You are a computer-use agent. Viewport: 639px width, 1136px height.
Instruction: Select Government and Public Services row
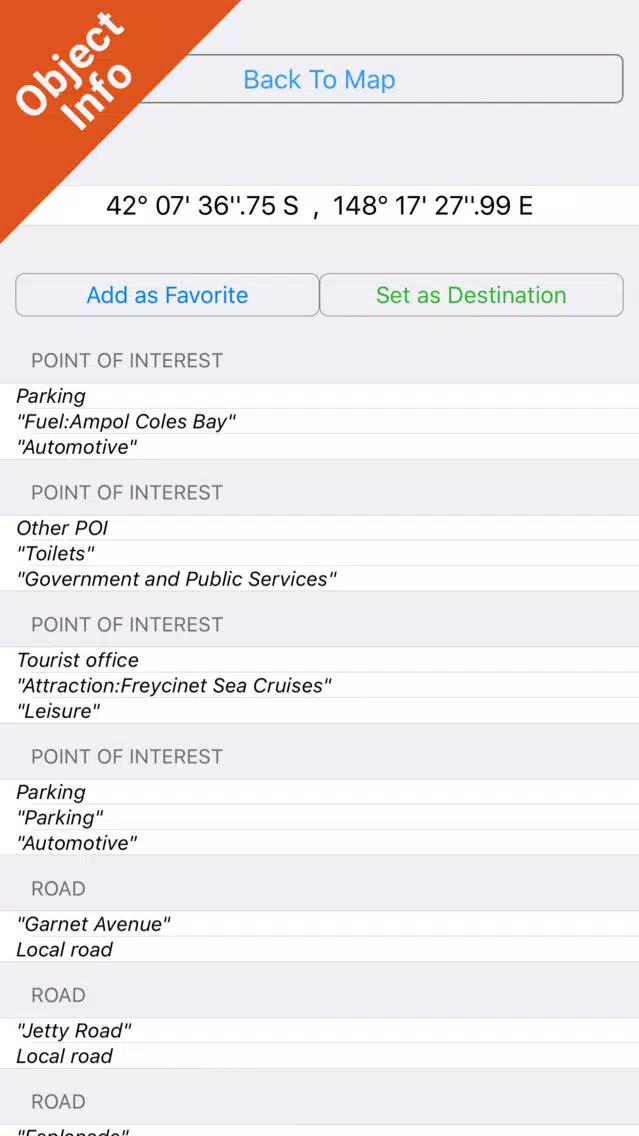[x=320, y=579]
